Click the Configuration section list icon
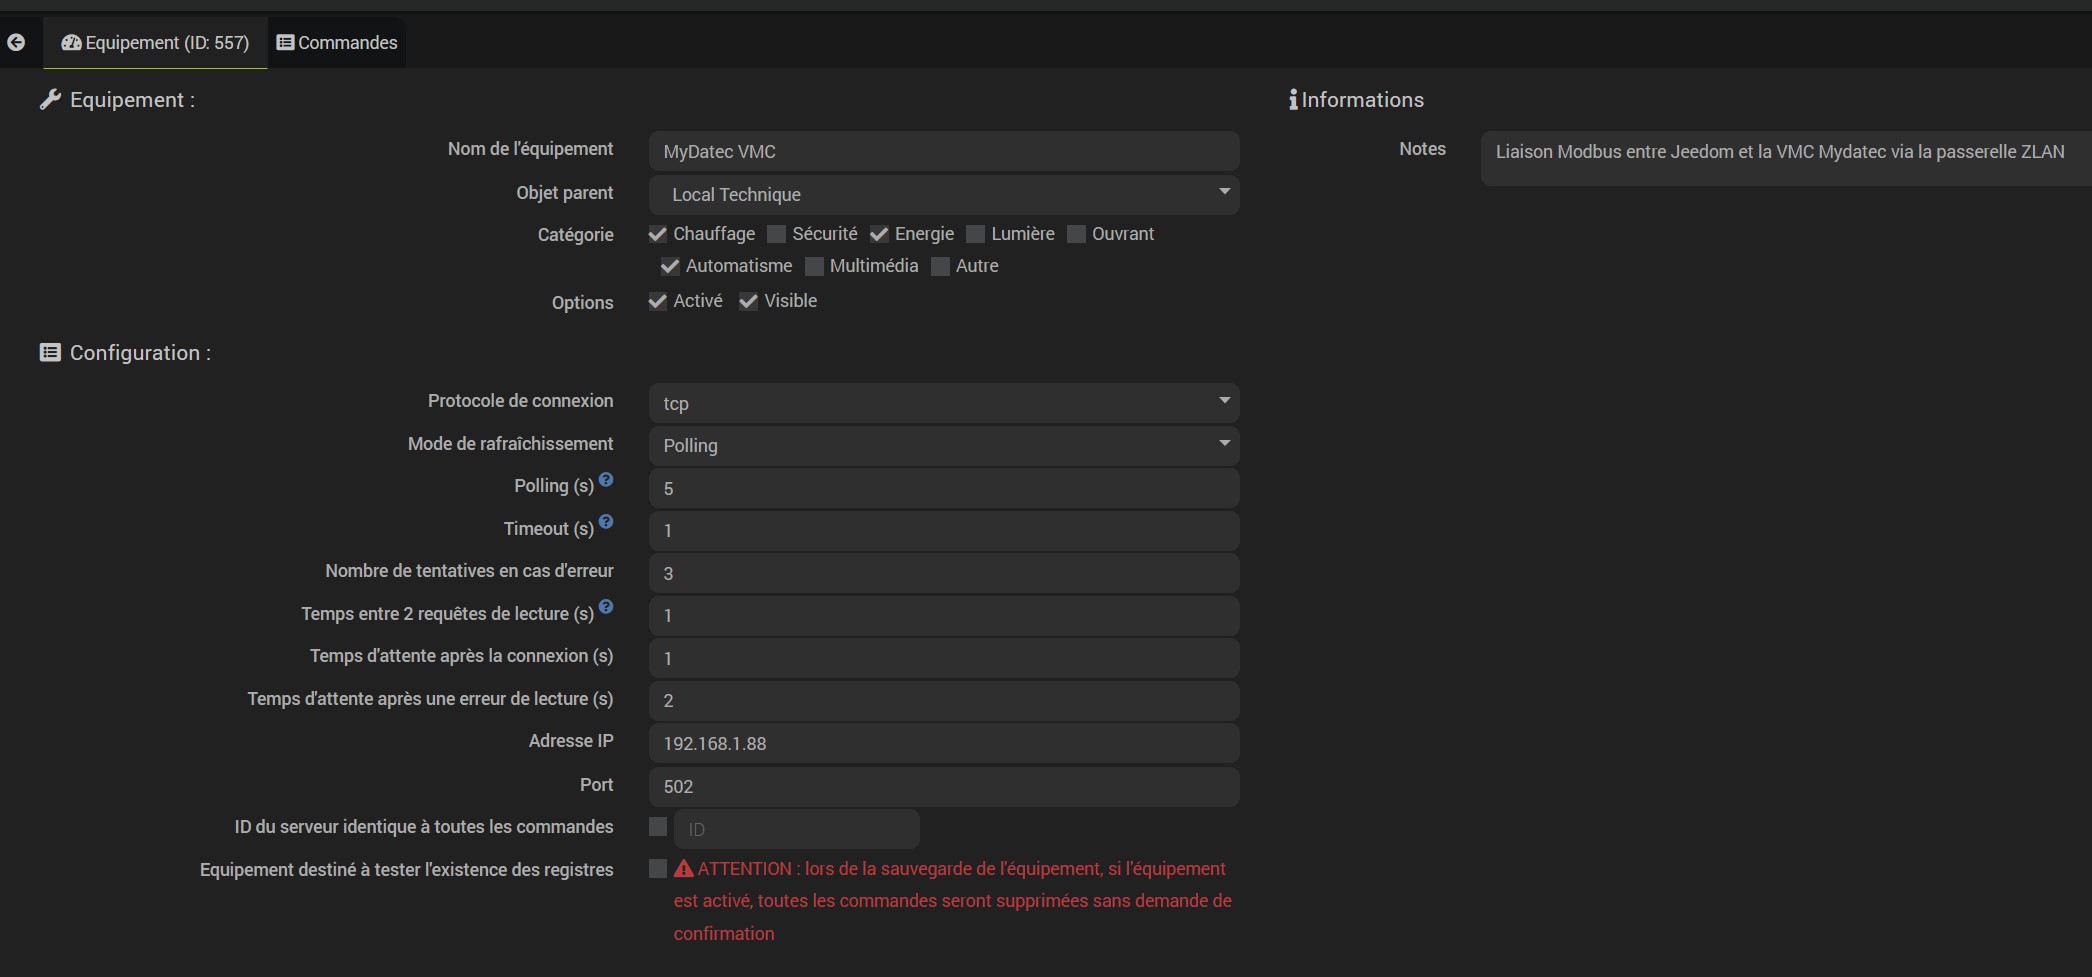The width and height of the screenshot is (2092, 977). [x=50, y=353]
